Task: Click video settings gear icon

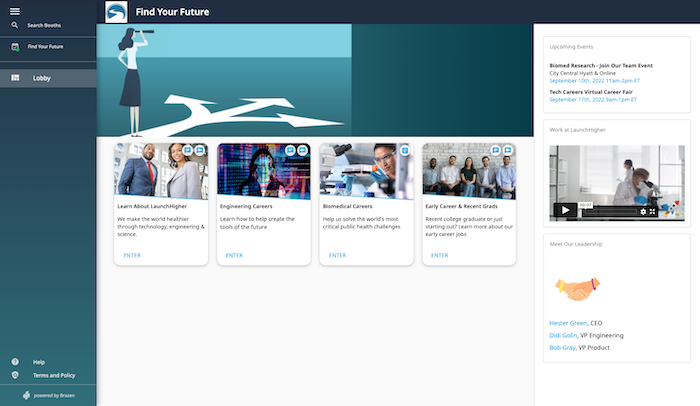Action: click(x=643, y=211)
